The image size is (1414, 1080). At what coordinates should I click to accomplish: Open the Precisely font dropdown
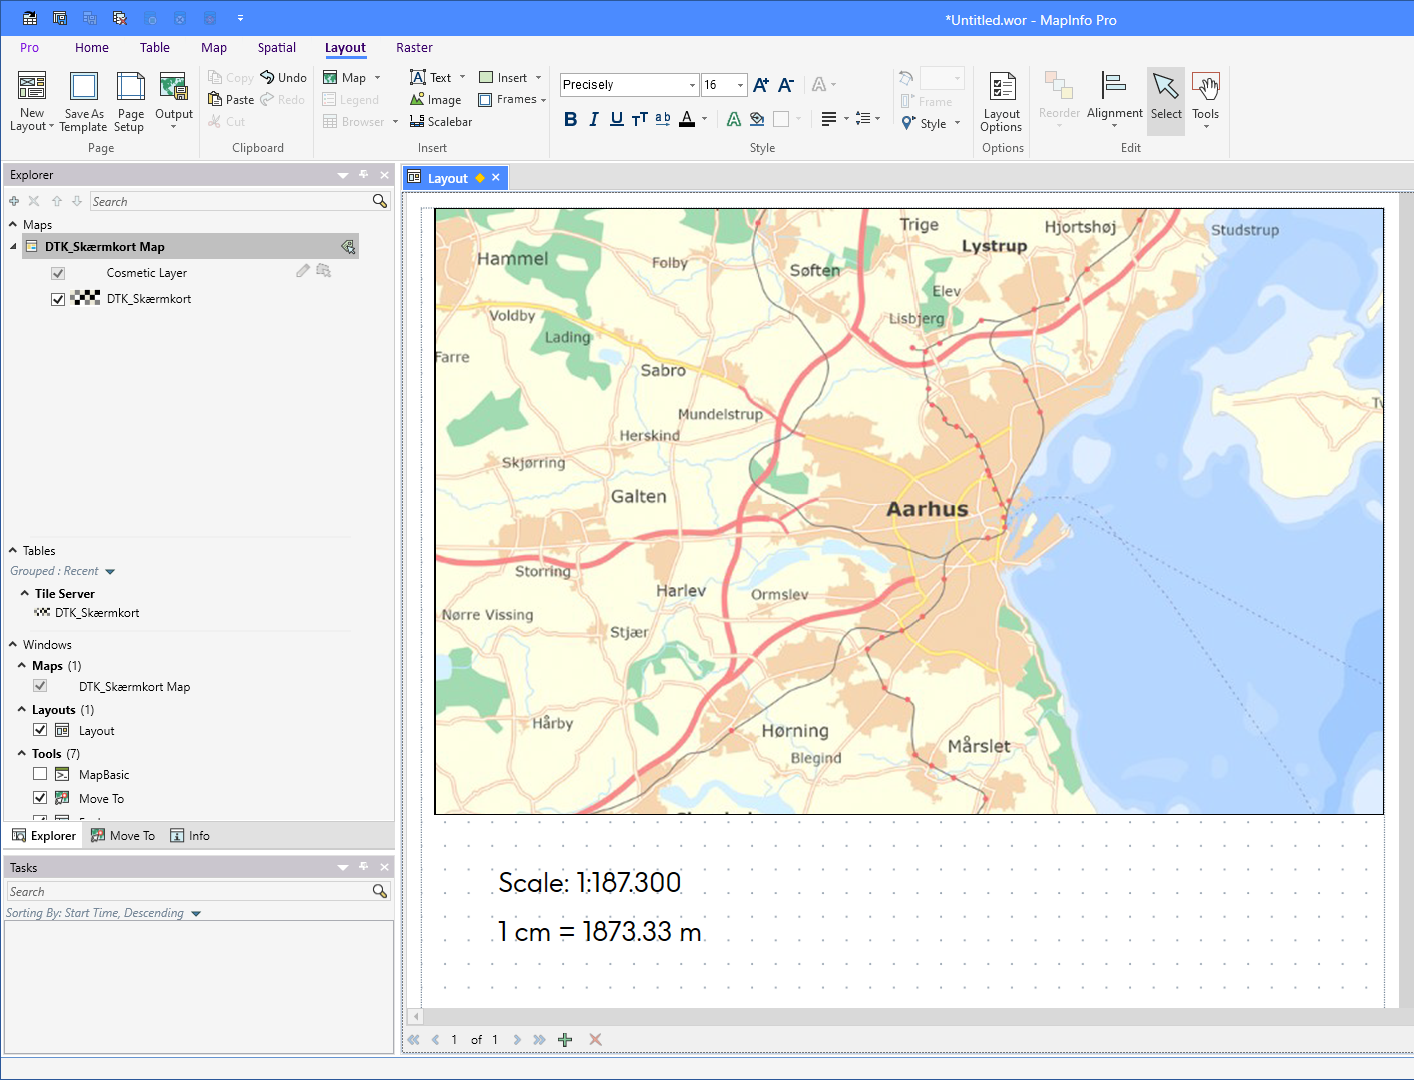tap(691, 85)
